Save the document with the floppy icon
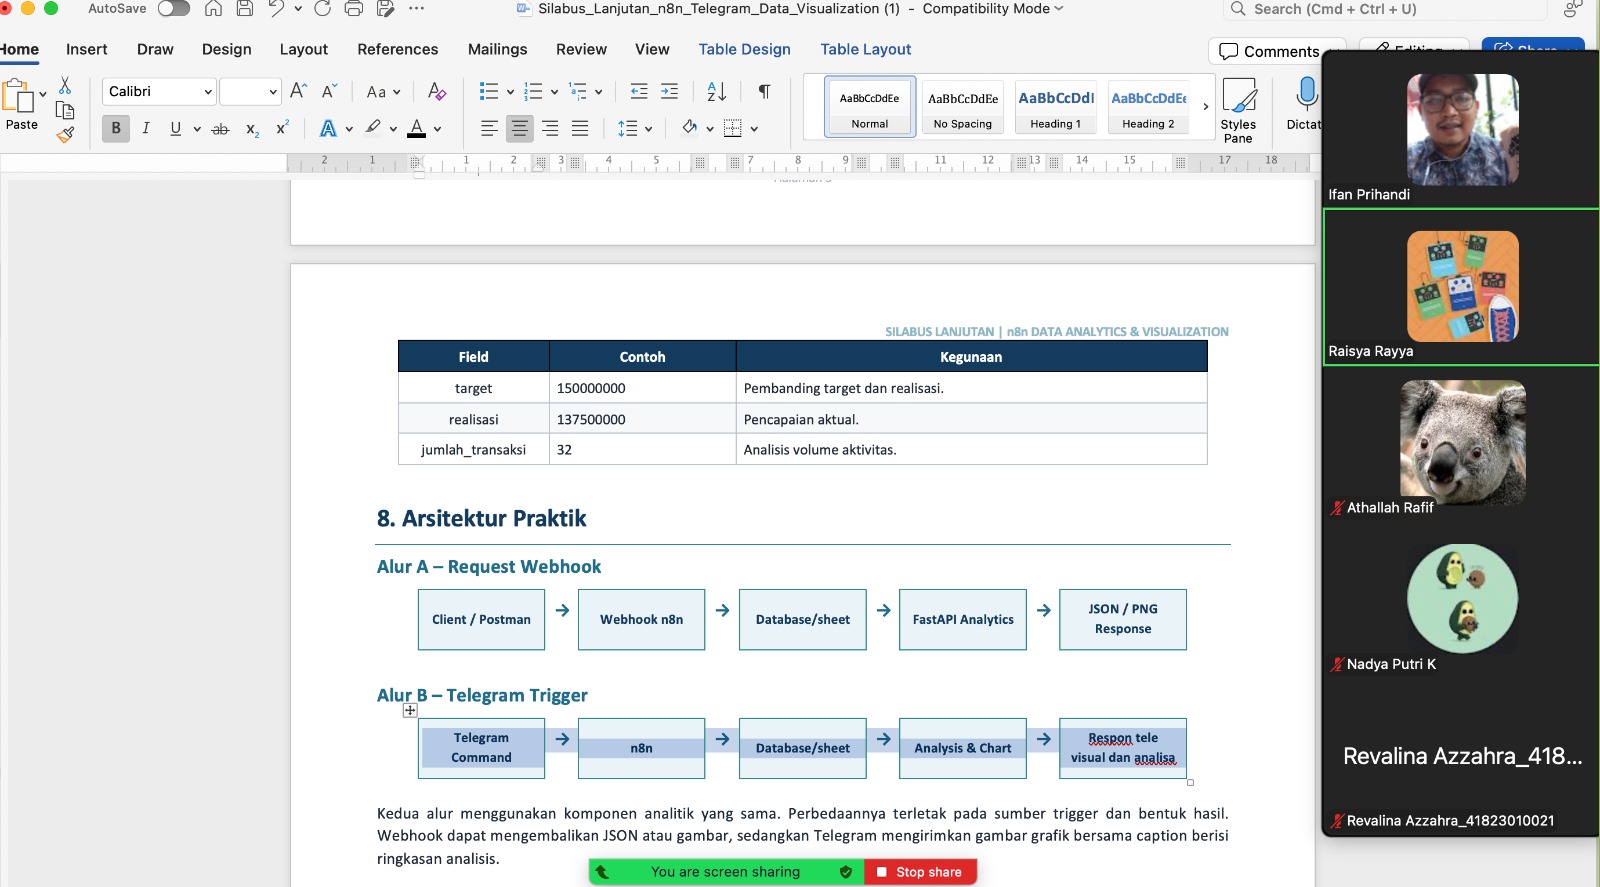Viewport: 1600px width, 887px height. pyautogui.click(x=245, y=9)
